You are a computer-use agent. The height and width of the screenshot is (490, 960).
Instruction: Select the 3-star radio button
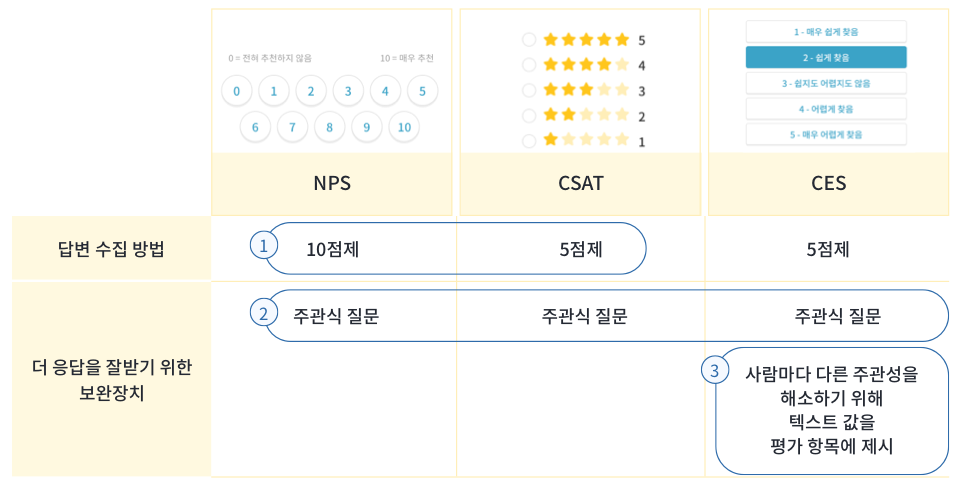tap(529, 91)
